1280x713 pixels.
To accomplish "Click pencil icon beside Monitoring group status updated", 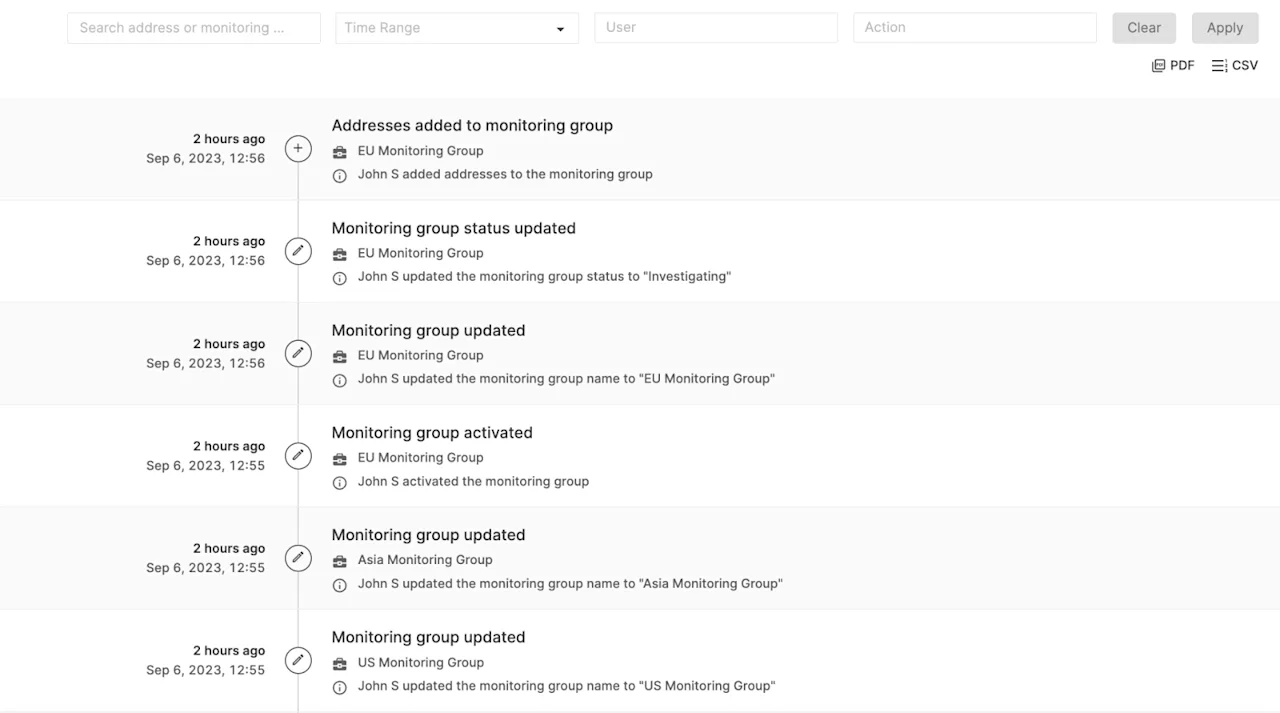I will click(x=298, y=251).
